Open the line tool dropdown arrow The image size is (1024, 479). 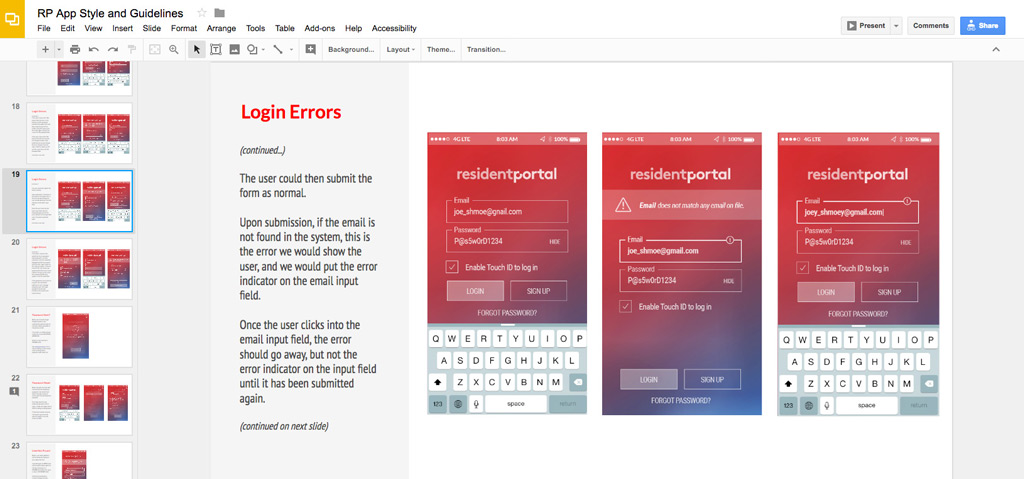pyautogui.click(x=291, y=49)
